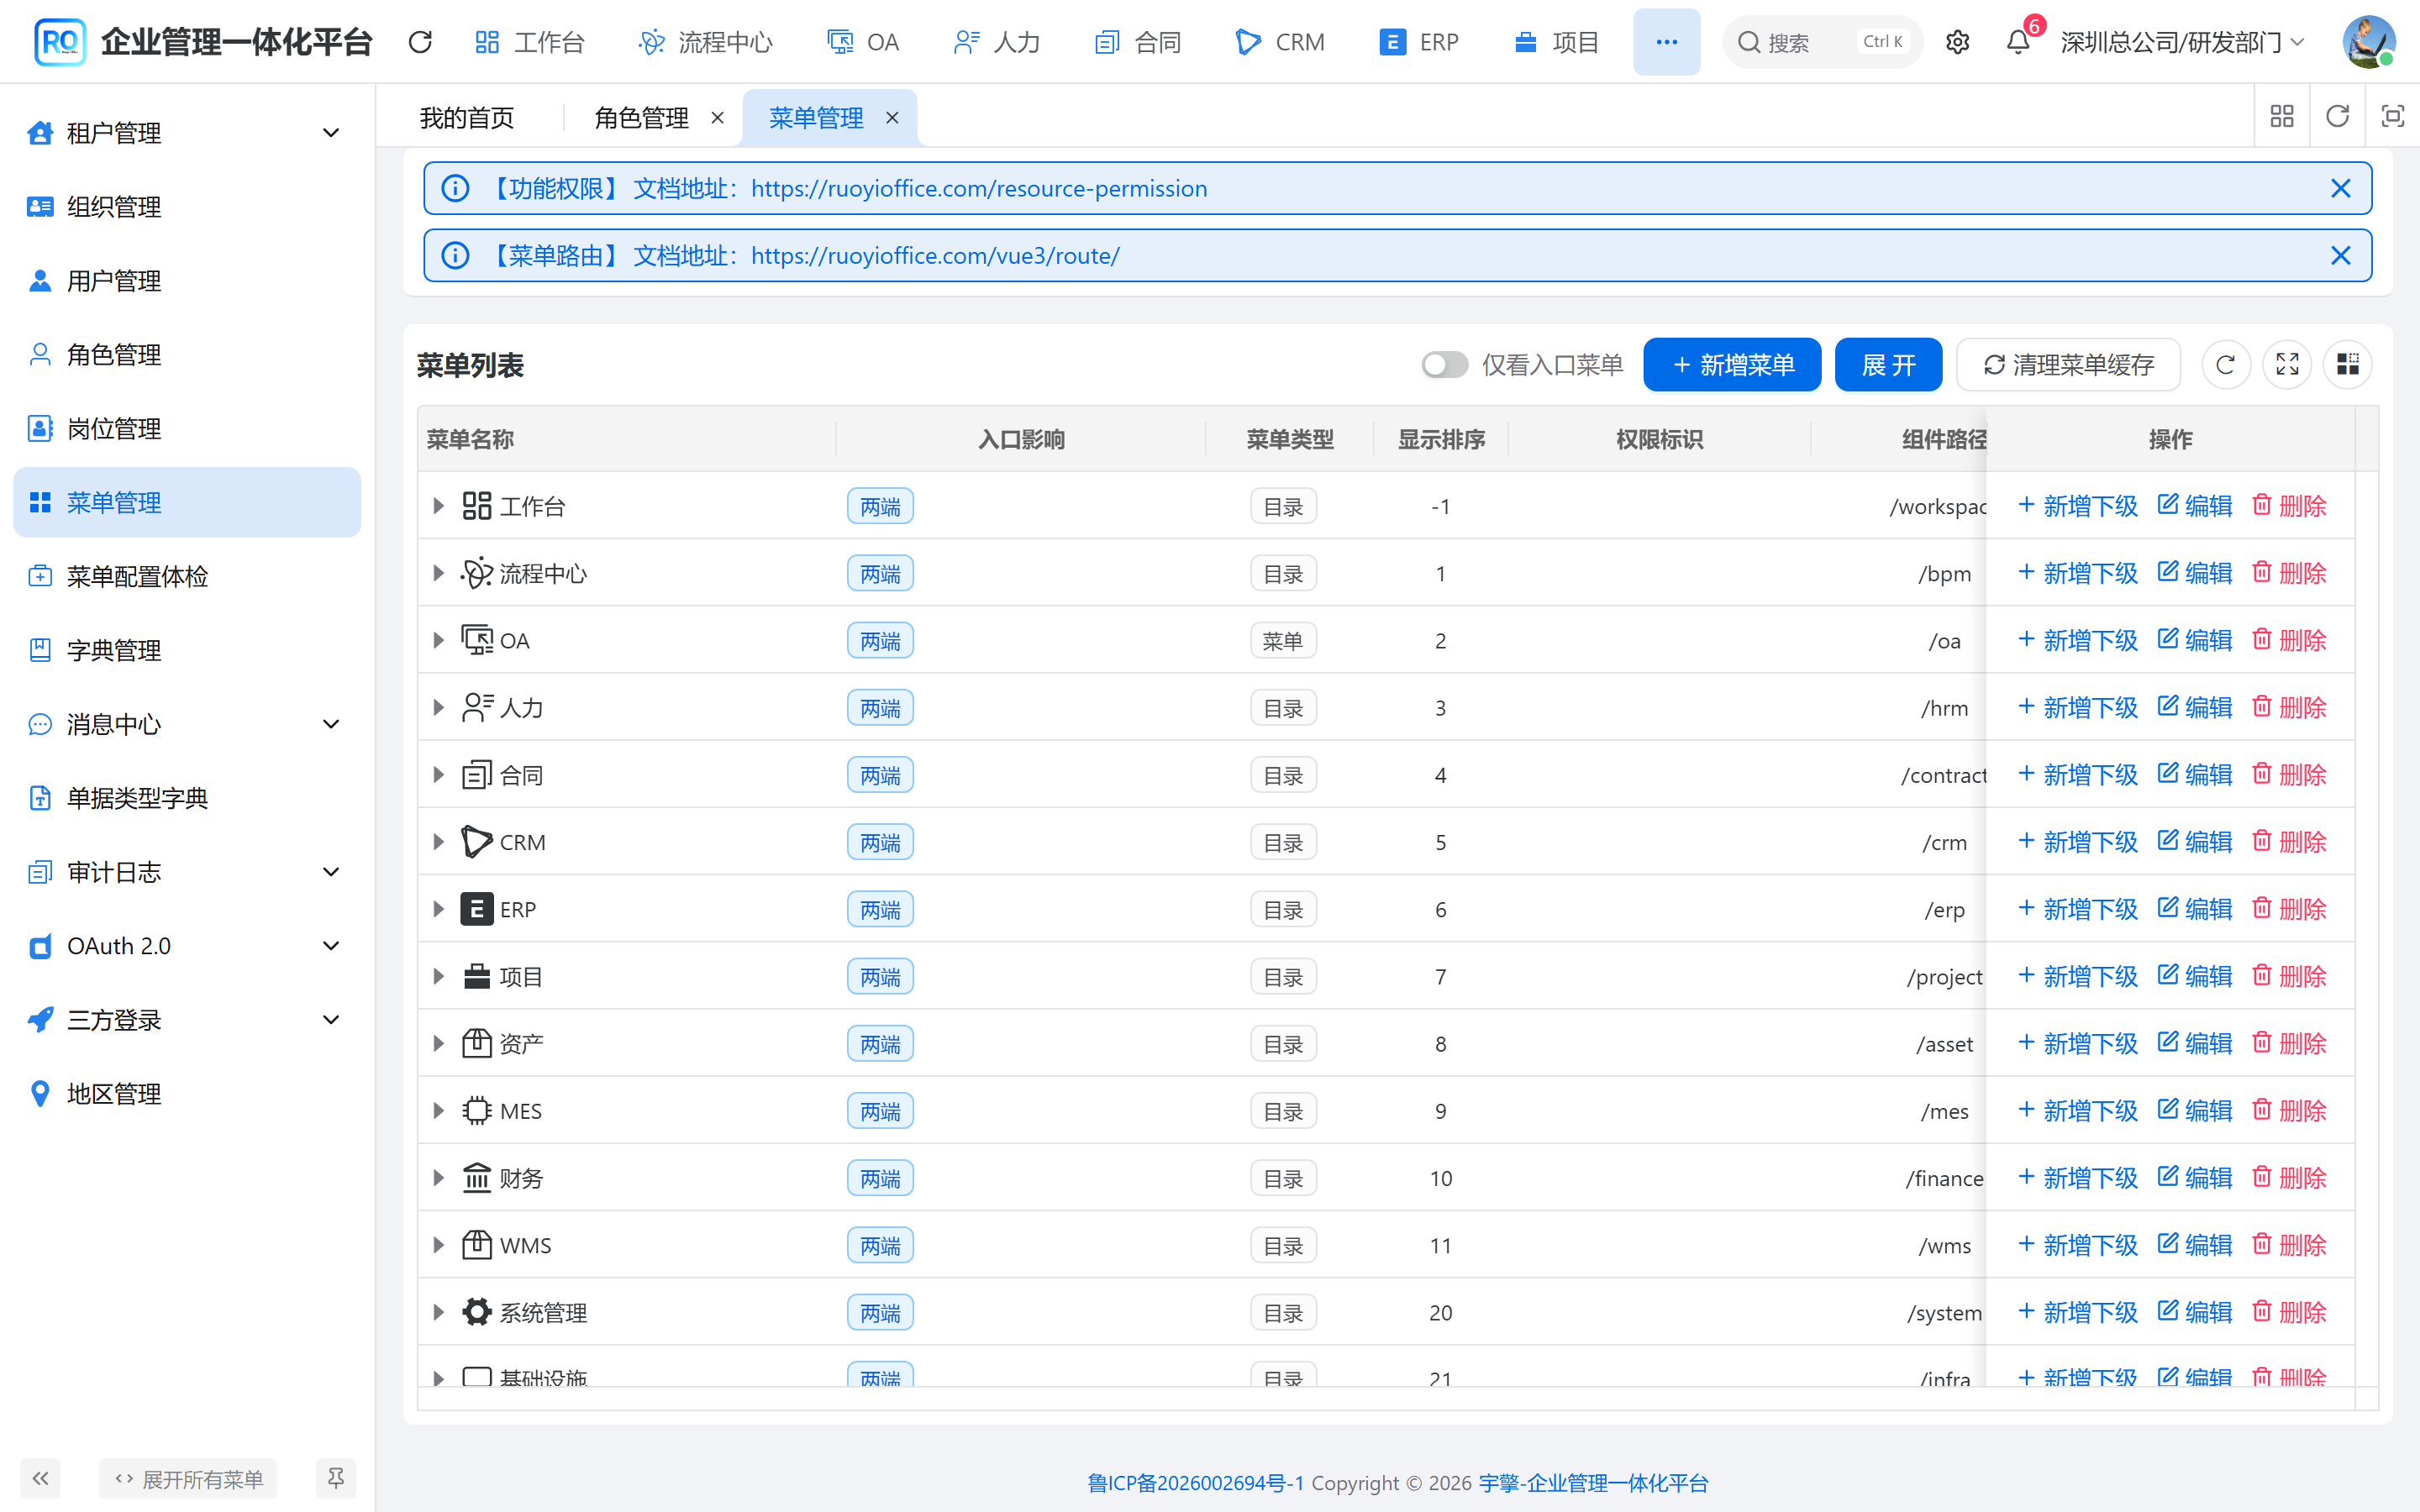
Task: Click 编辑 in the OA row
Action: tap(2195, 640)
